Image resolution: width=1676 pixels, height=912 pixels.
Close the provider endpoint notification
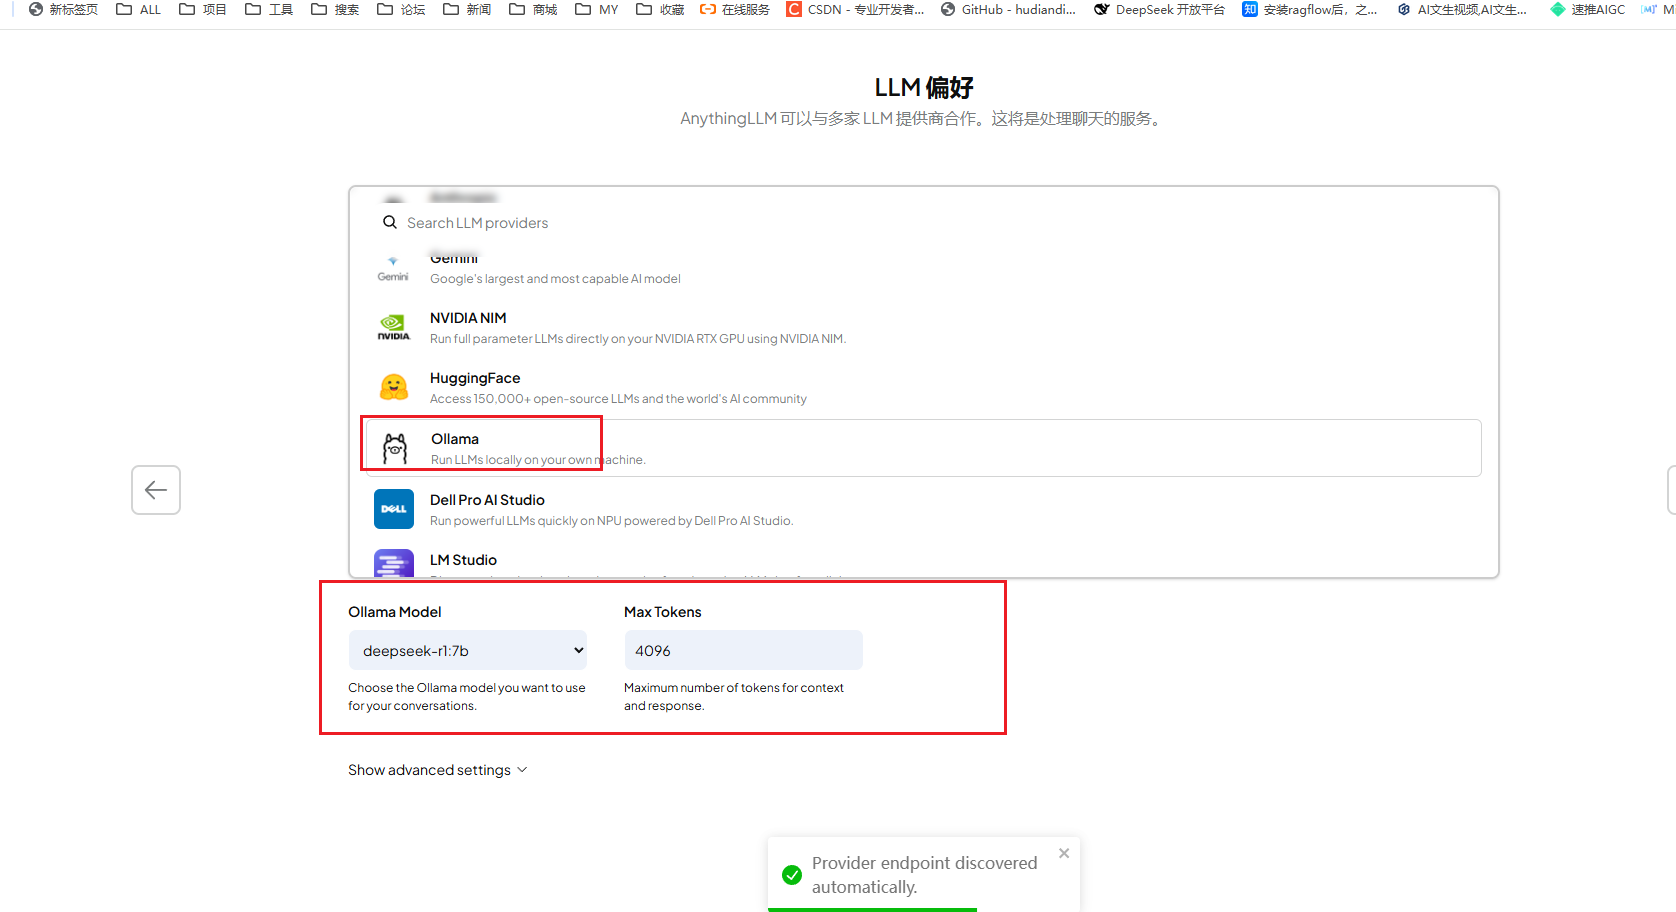(1064, 853)
